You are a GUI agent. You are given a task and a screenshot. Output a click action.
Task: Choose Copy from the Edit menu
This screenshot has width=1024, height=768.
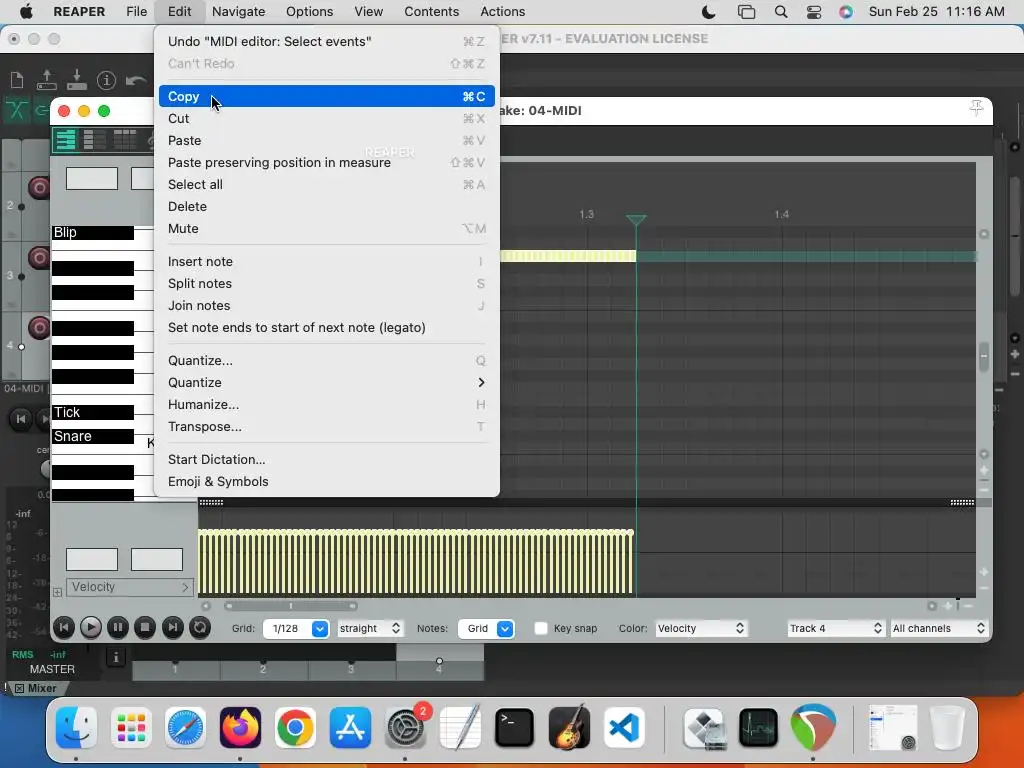tap(327, 97)
